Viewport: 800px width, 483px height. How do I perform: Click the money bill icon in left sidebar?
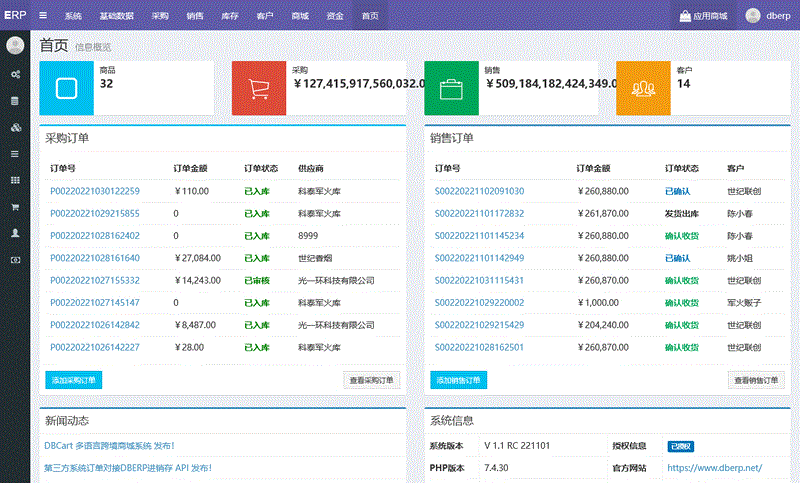[x=14, y=259]
